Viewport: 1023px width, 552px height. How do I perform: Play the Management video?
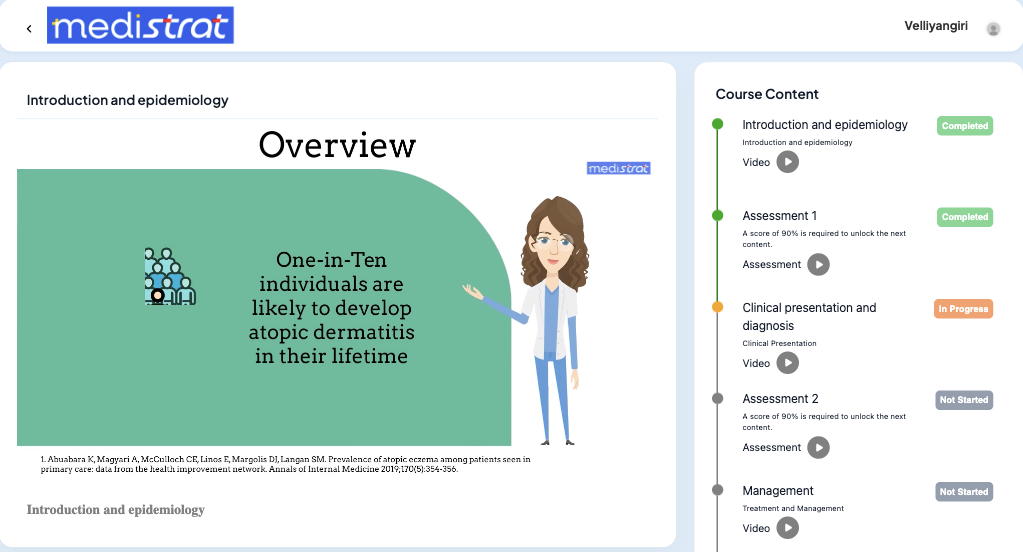[x=788, y=528]
